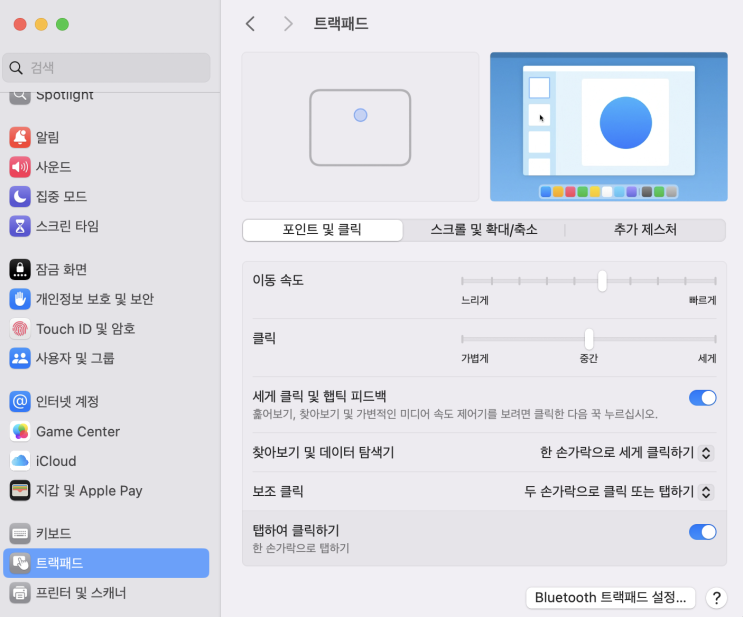Click the magnifying glass search icon
743x617 pixels.
16,68
